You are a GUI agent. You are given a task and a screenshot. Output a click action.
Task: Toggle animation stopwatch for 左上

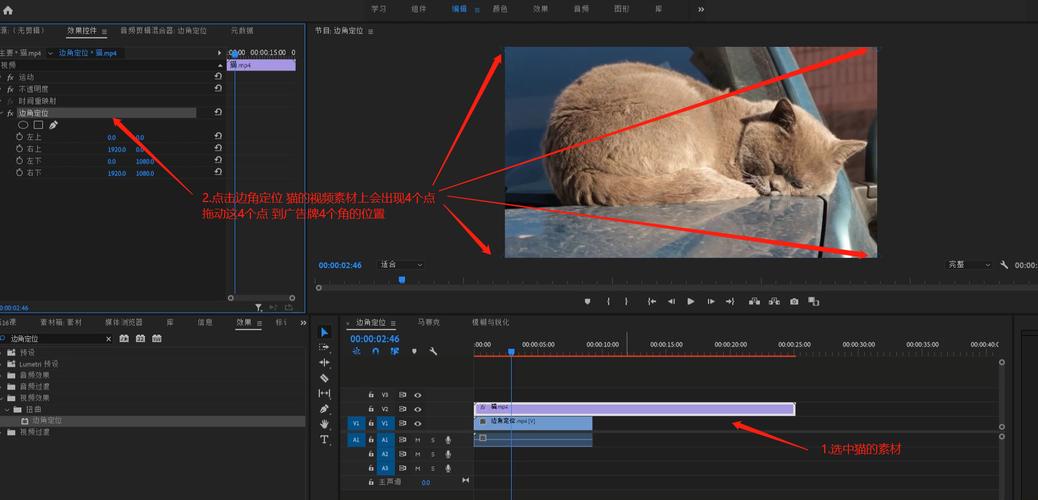click(19, 136)
